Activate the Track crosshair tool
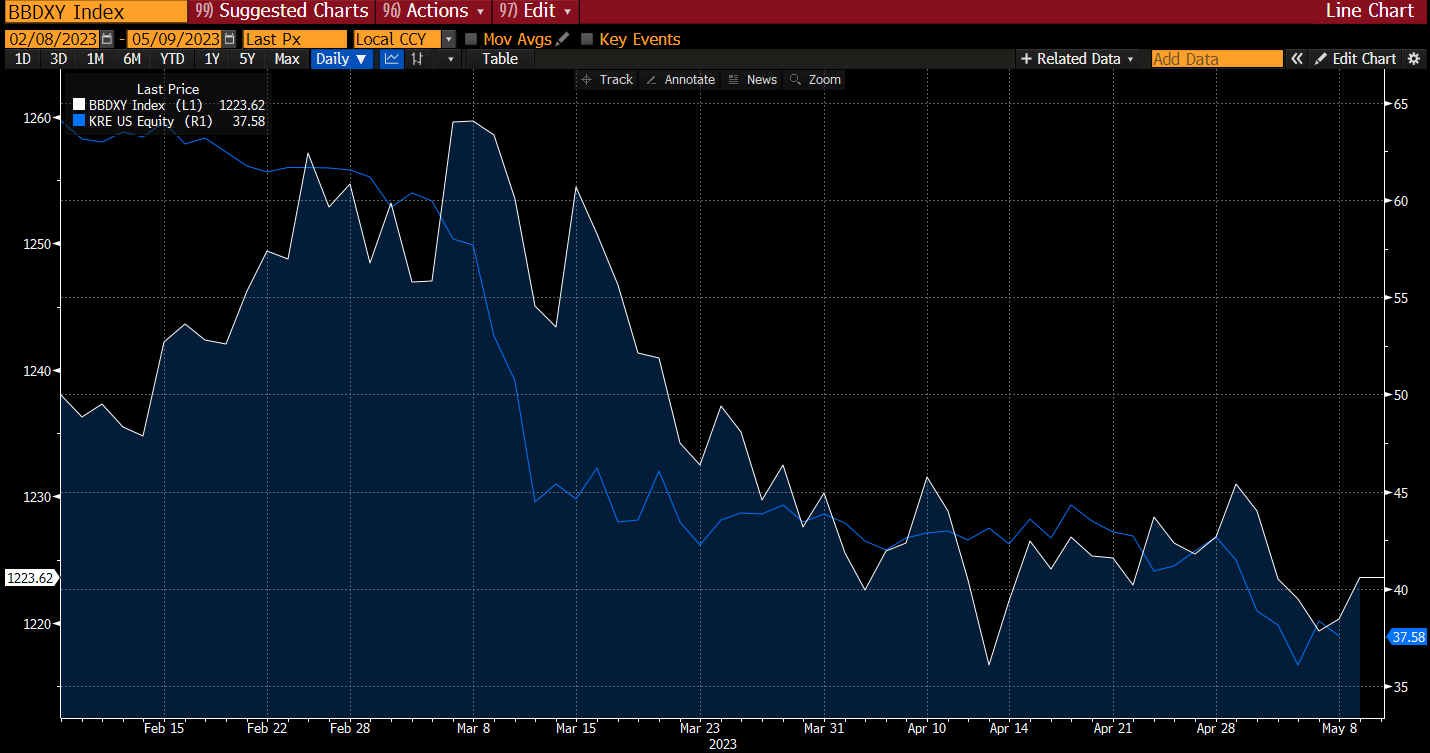The image size is (1430, 753). point(606,79)
